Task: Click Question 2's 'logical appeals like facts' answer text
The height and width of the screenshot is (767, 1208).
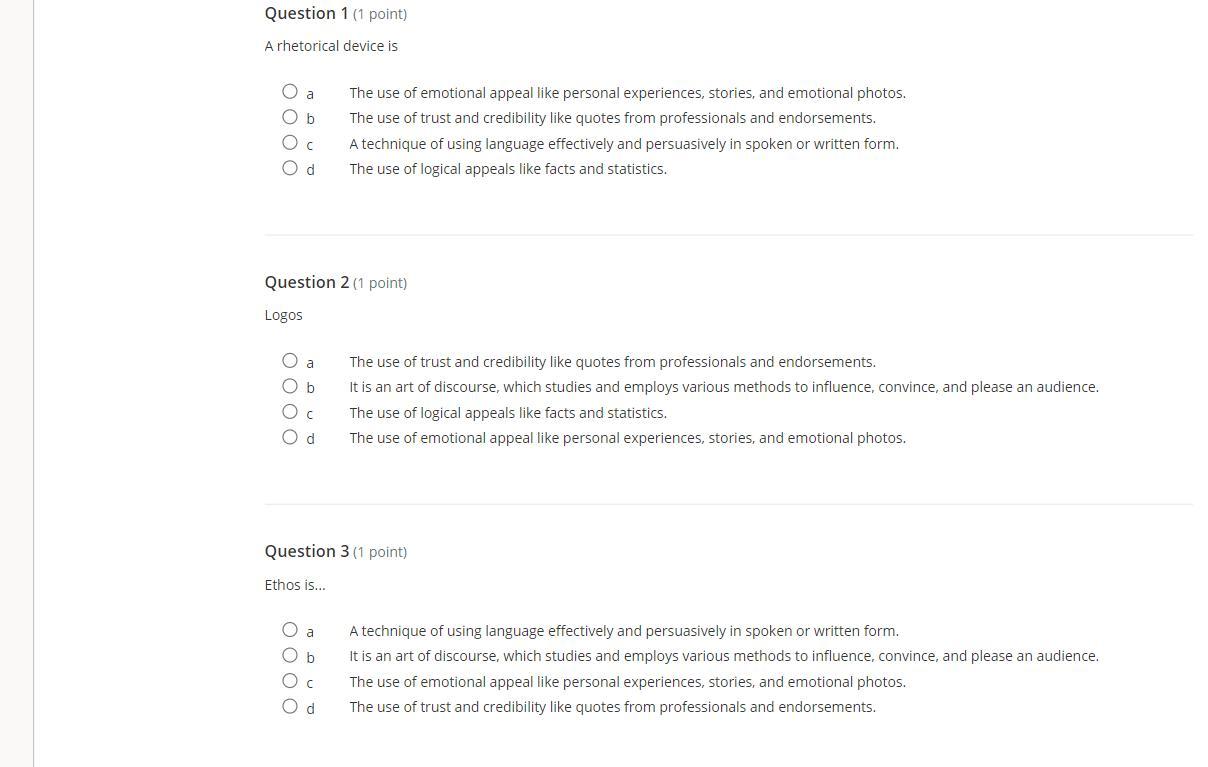Action: 507,413
